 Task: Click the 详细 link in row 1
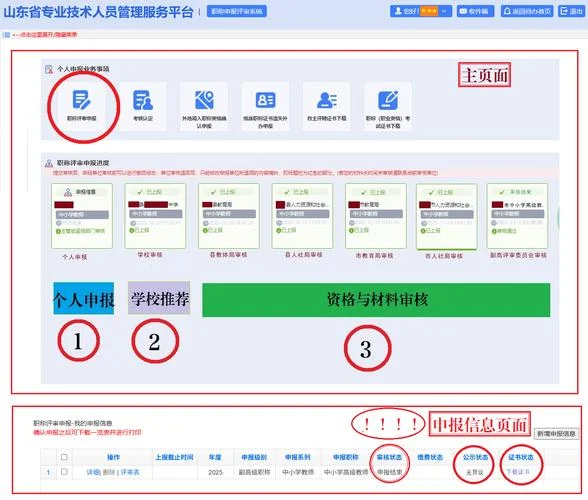pos(92,472)
